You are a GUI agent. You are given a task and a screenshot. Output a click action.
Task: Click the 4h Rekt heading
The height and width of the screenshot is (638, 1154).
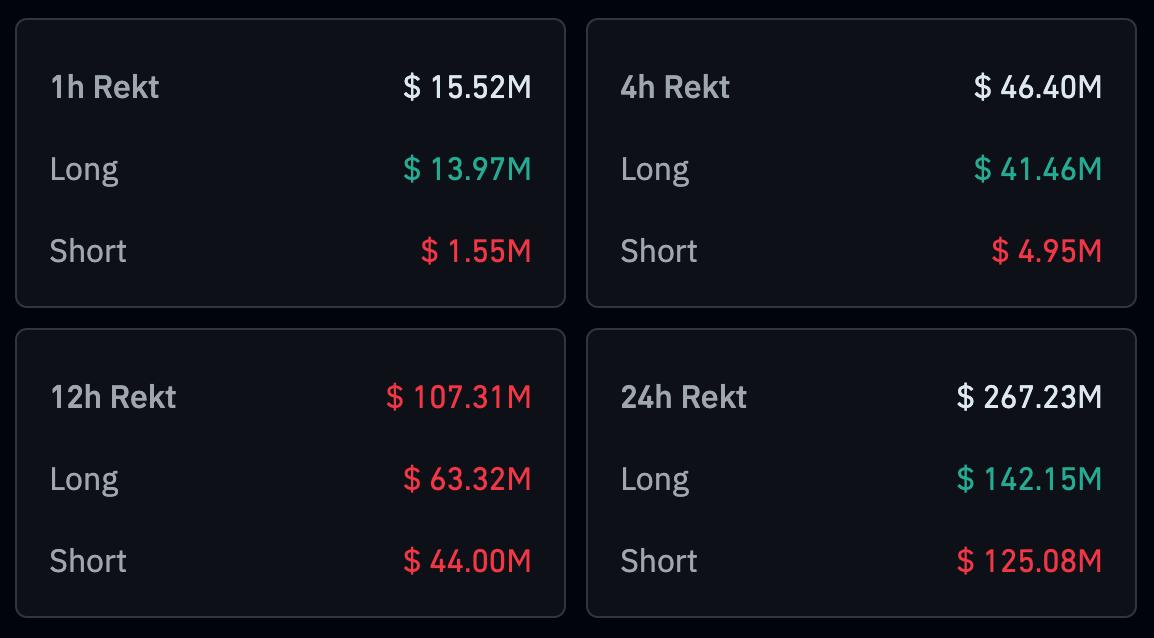pos(675,88)
